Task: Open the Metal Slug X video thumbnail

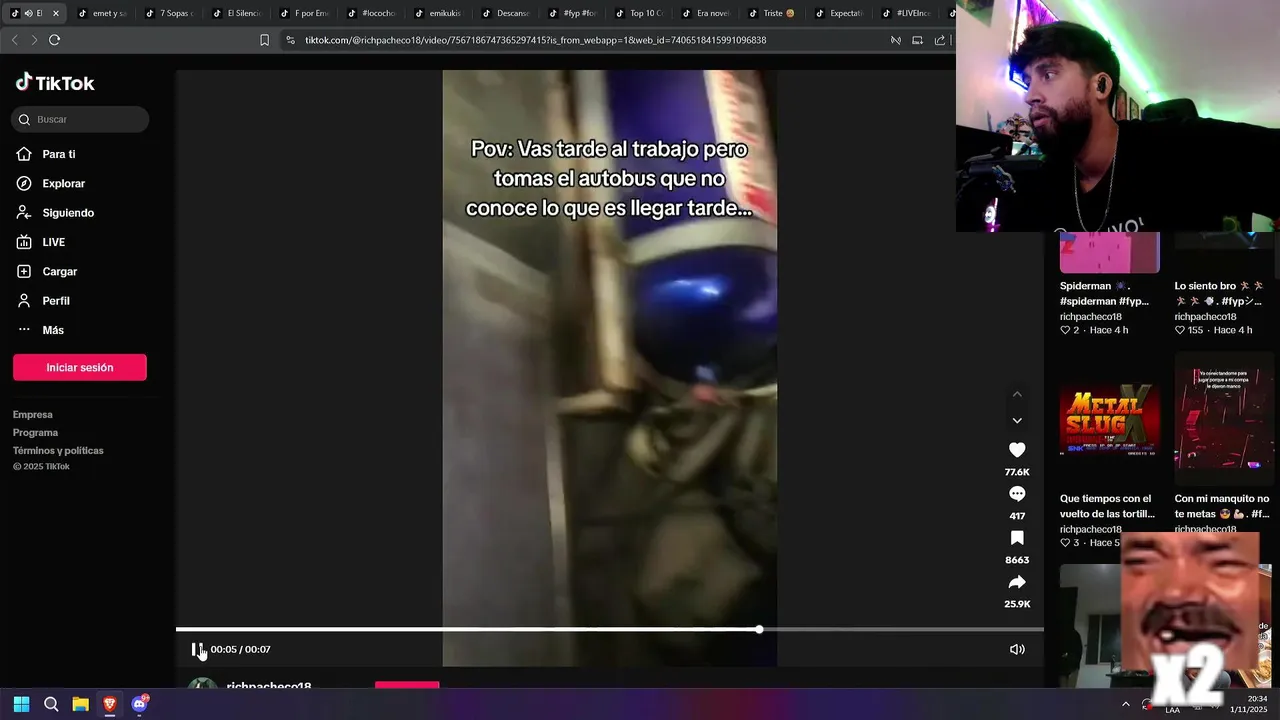Action: point(1110,419)
